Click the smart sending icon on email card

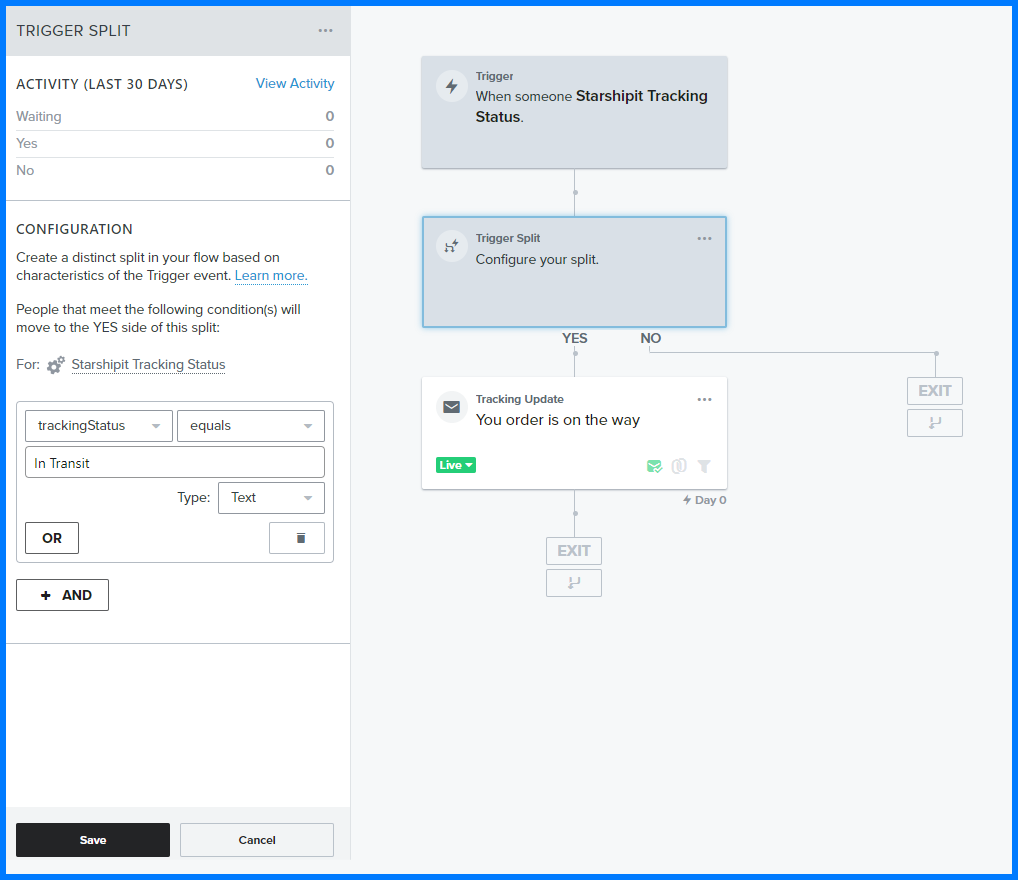pyautogui.click(x=654, y=466)
